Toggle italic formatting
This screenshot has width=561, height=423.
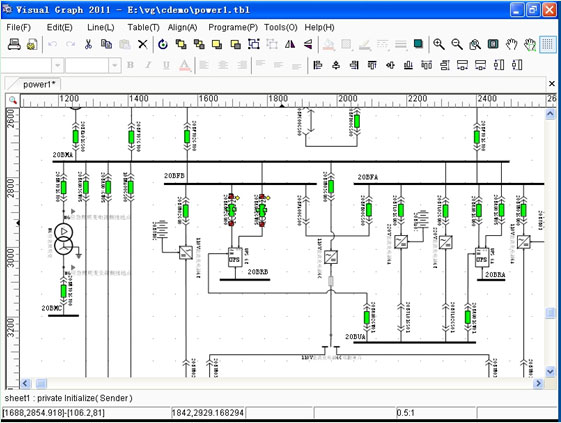pos(148,65)
